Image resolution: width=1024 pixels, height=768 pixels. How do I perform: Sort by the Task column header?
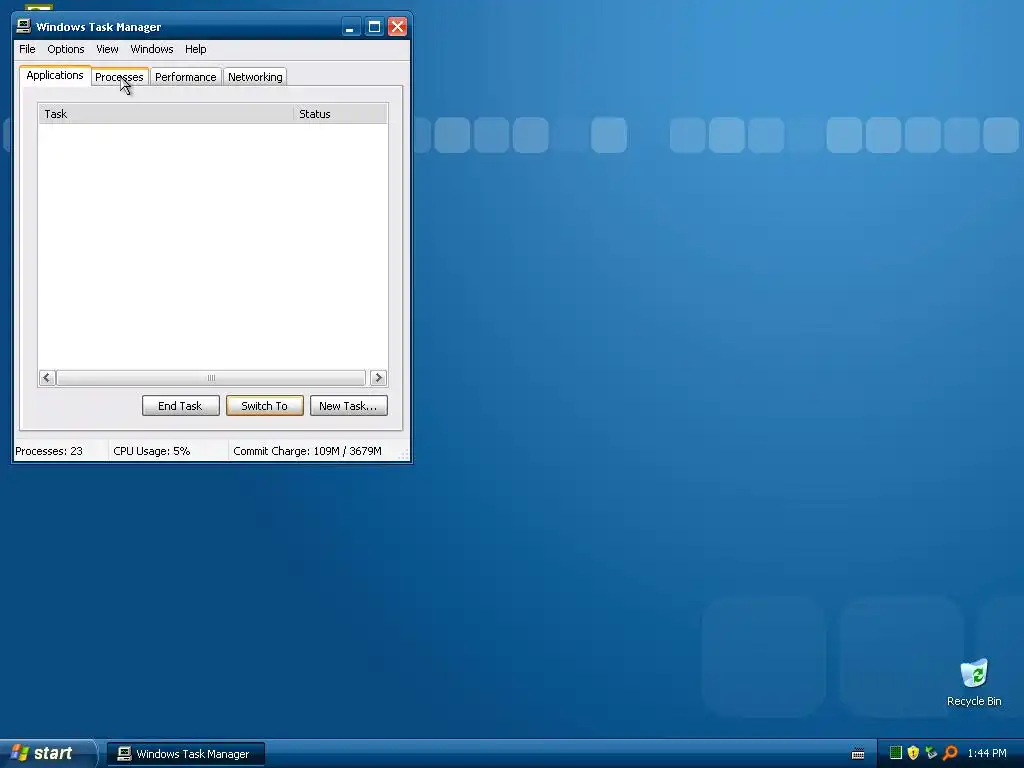click(x=166, y=114)
